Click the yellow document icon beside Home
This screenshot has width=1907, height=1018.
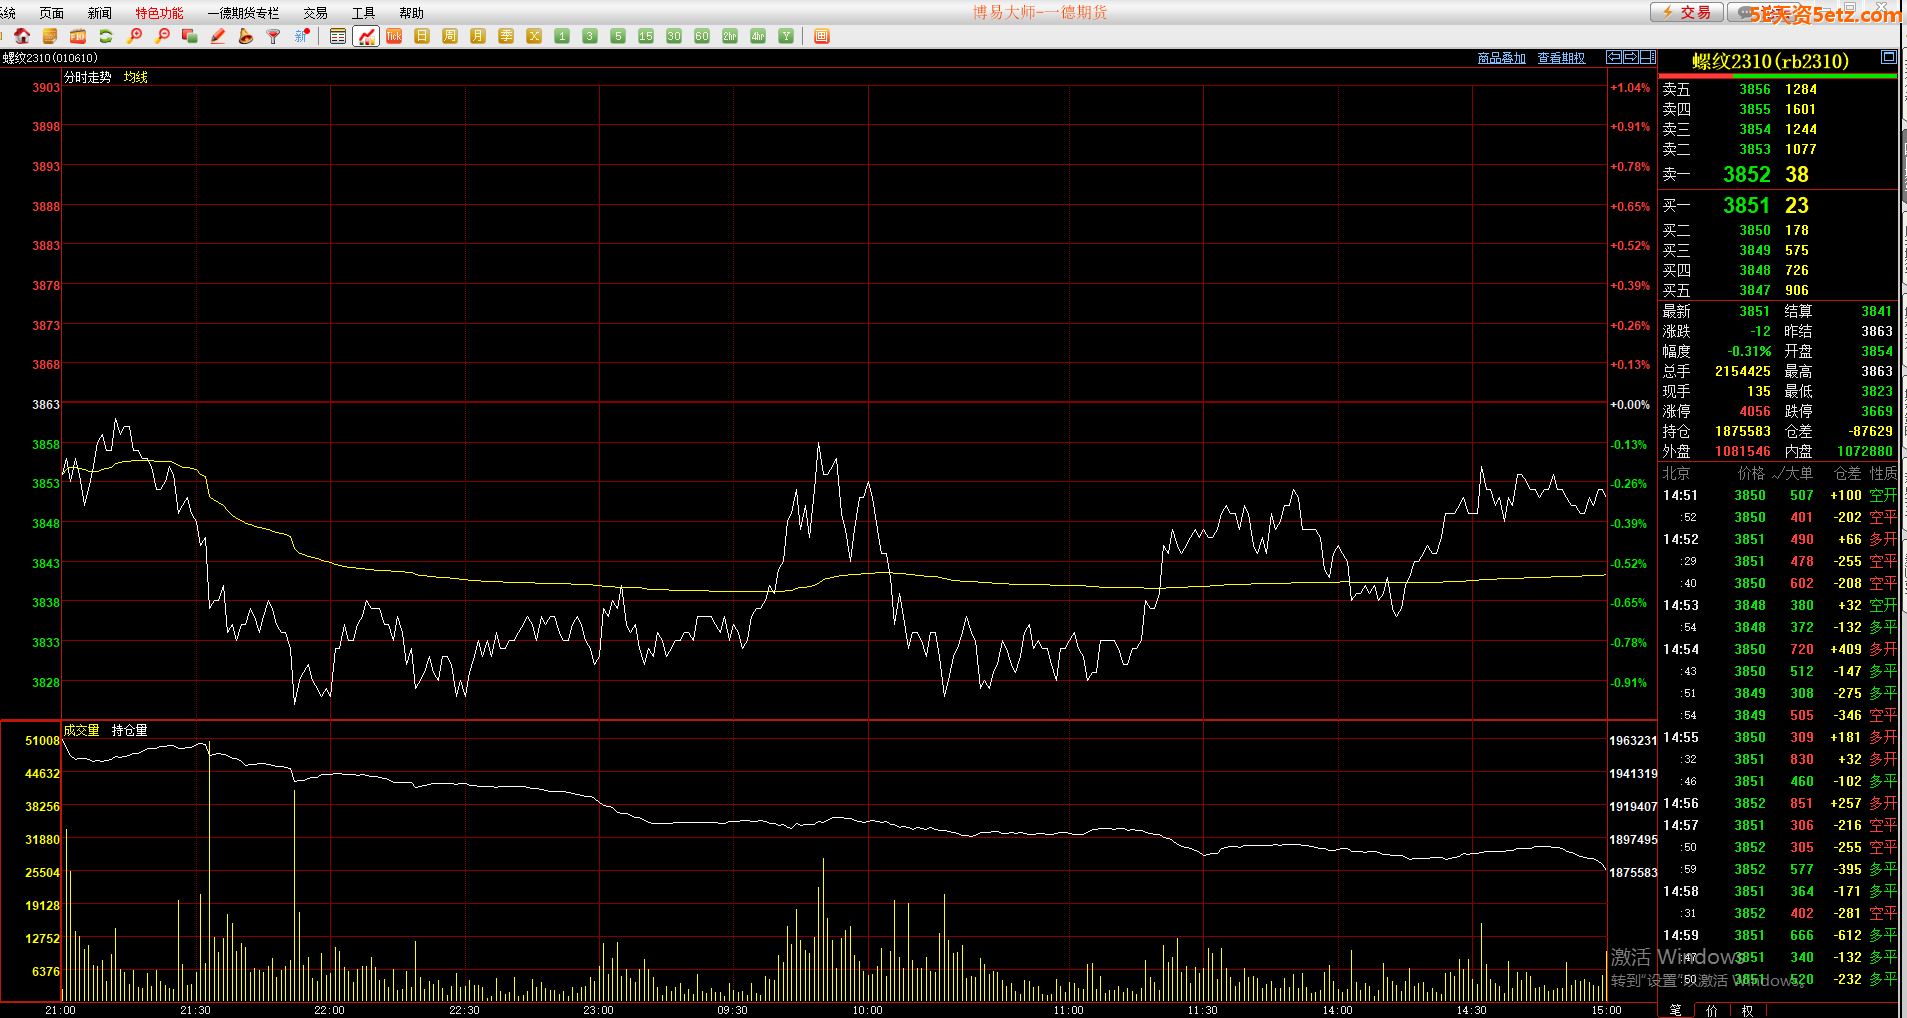click(x=50, y=36)
